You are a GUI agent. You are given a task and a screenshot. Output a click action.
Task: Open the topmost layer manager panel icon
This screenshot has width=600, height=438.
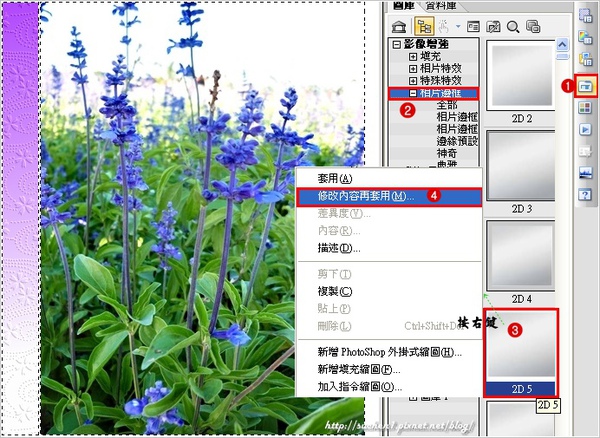(x=585, y=15)
